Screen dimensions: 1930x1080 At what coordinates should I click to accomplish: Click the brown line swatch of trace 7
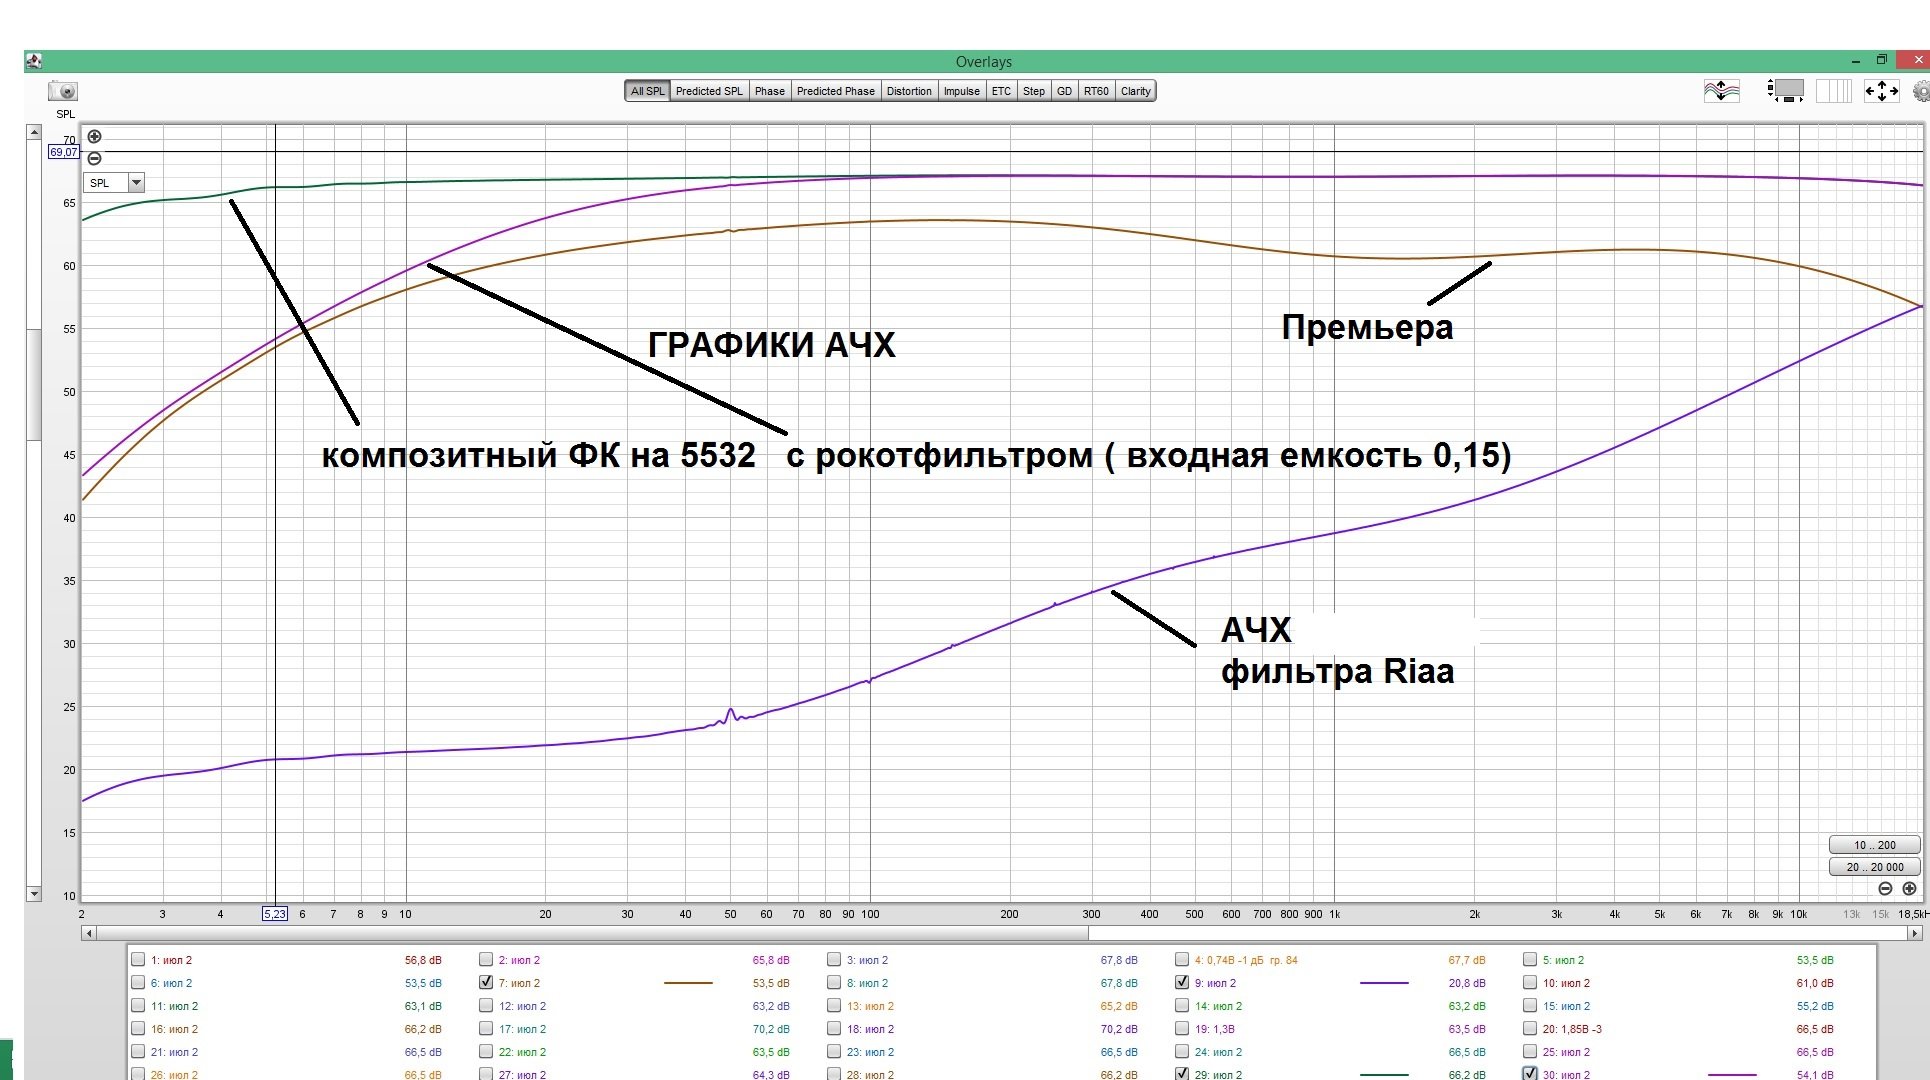pyautogui.click(x=688, y=983)
